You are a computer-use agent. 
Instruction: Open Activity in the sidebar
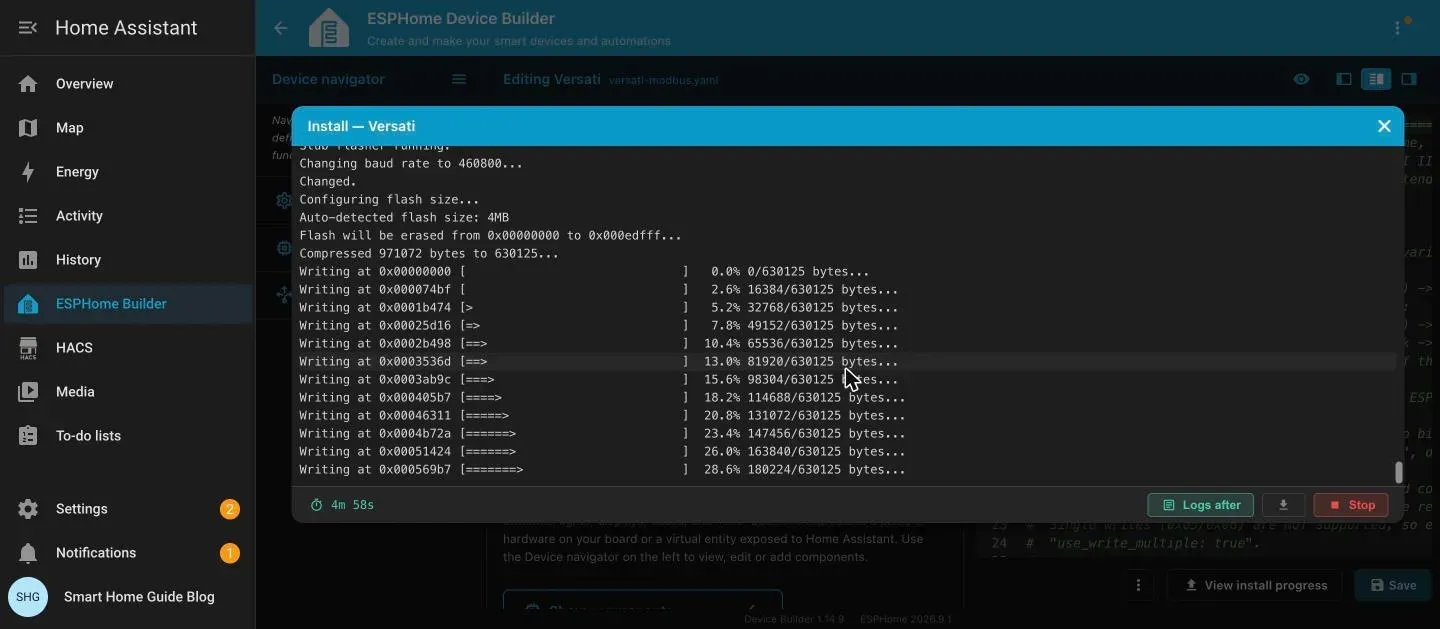[x=128, y=216]
